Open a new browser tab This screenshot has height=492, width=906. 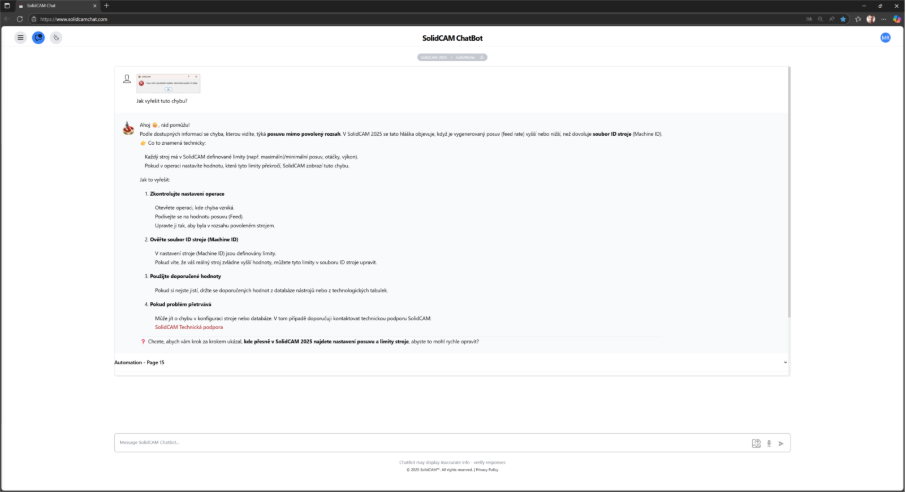106,6
